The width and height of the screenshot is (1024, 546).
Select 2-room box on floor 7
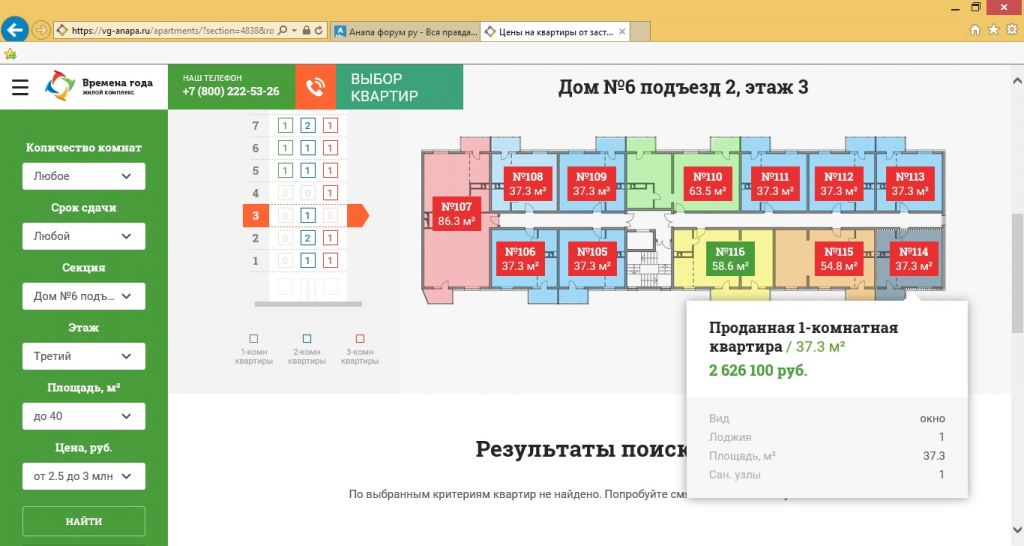[308, 125]
